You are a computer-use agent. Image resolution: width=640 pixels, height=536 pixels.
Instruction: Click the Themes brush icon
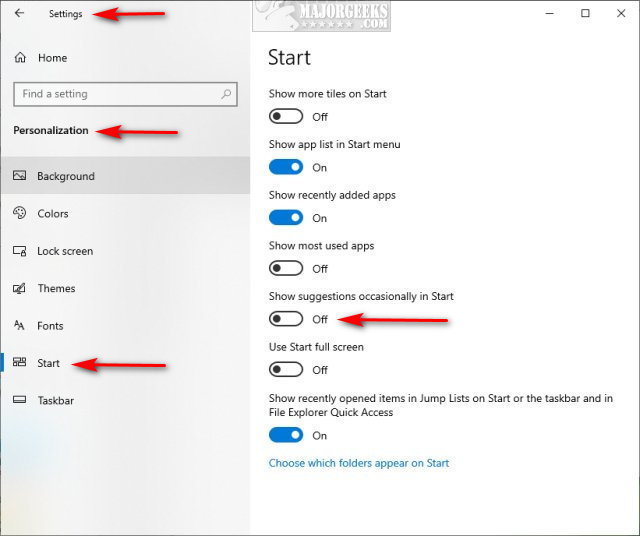(x=19, y=288)
